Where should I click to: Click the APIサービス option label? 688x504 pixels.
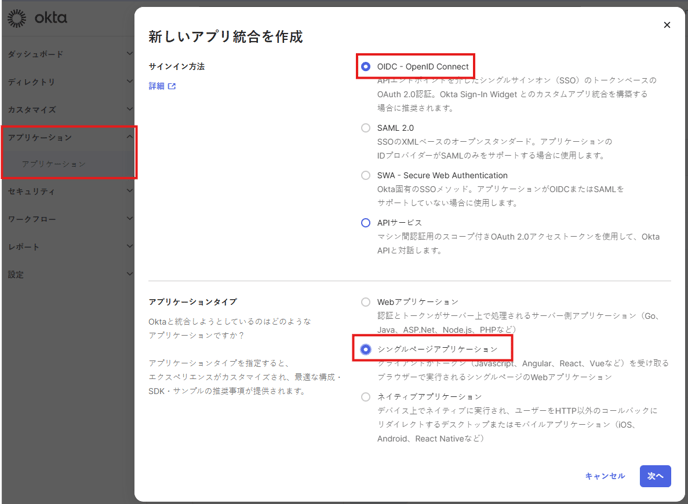[x=399, y=223]
